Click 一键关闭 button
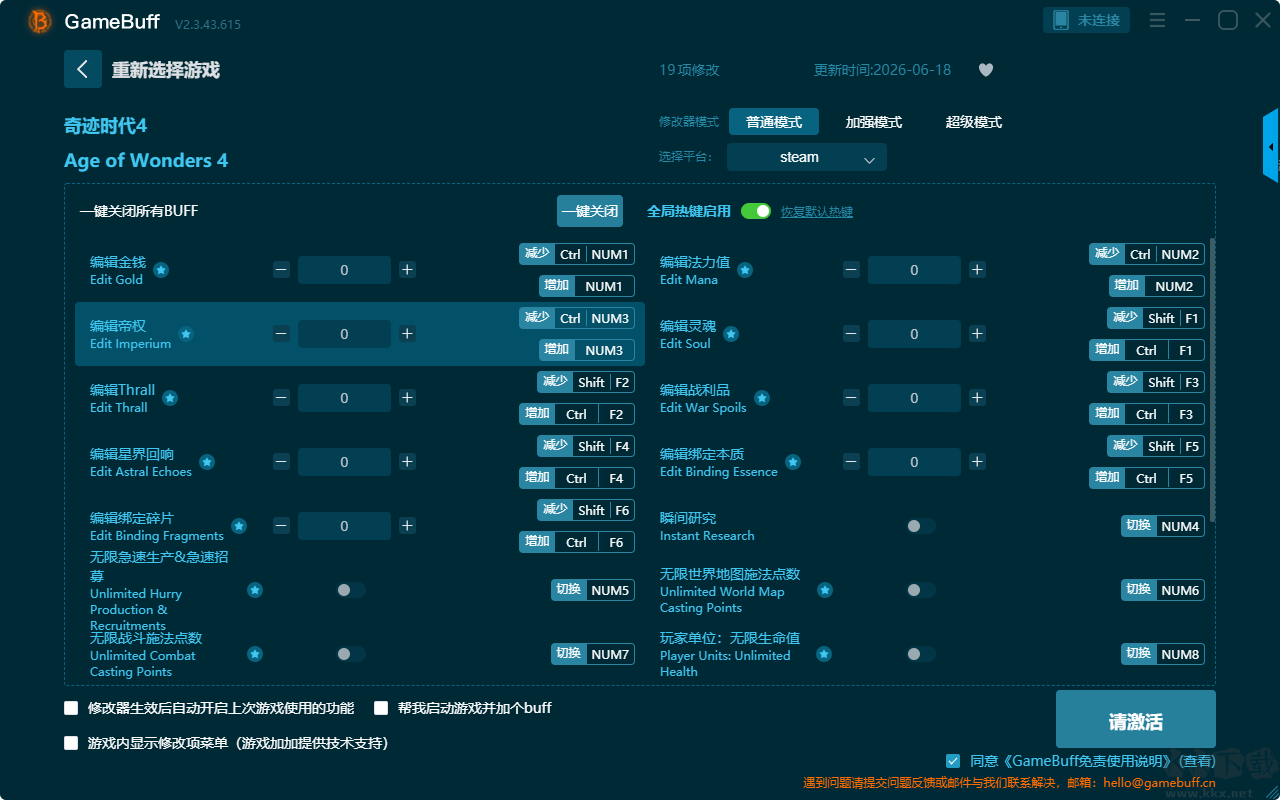Screen dimensions: 1280x800 click(x=590, y=211)
